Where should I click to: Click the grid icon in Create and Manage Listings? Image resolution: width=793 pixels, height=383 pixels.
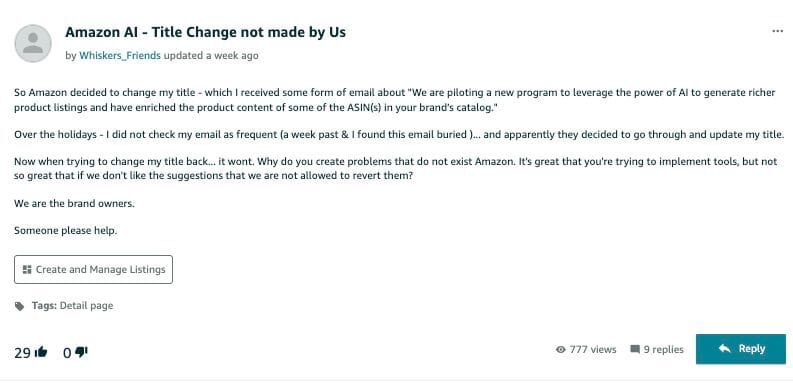tap(27, 269)
